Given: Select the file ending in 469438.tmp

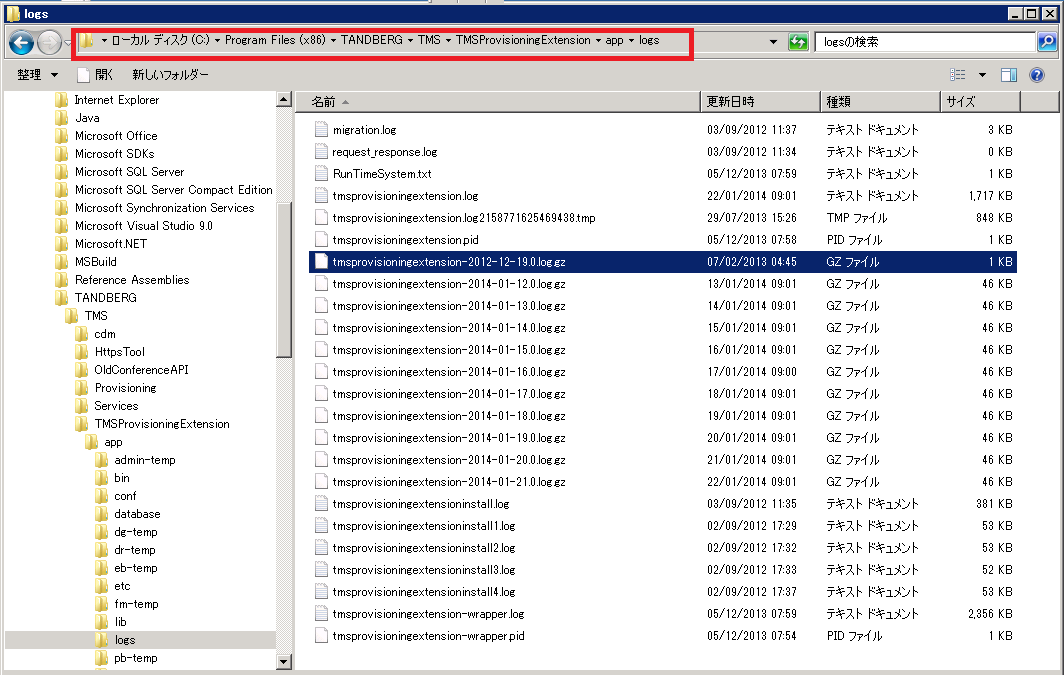Looking at the screenshot, I should point(463,218).
